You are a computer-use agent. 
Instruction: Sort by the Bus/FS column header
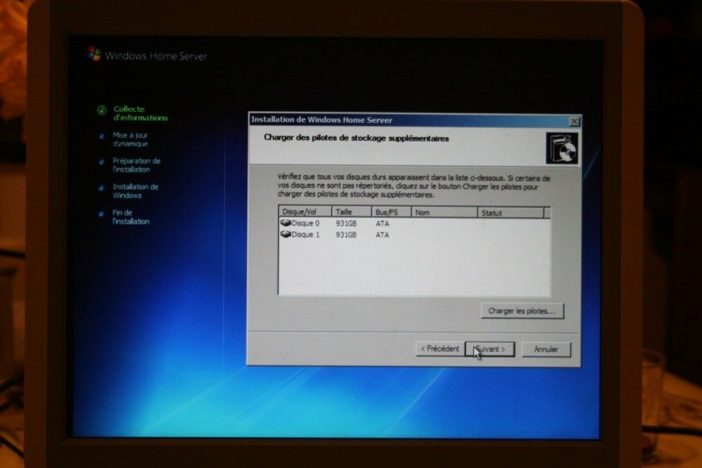[391, 212]
